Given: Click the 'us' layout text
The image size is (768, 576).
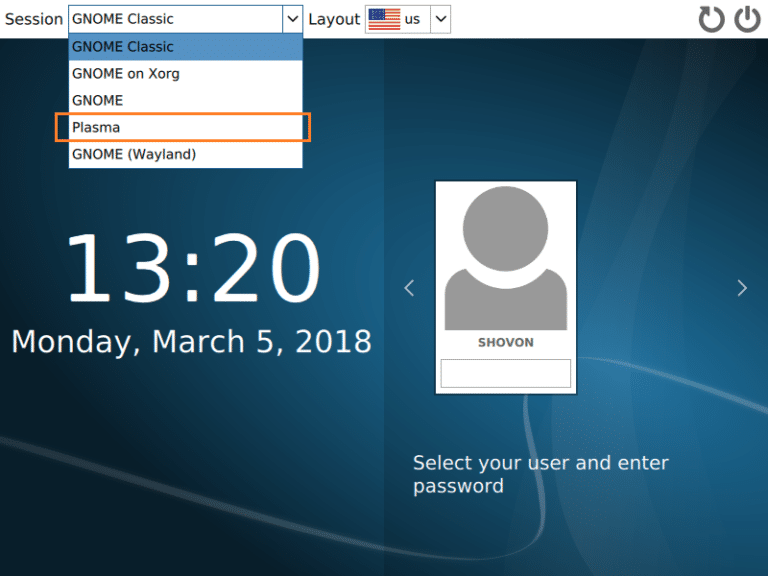Looking at the screenshot, I should coord(412,20).
